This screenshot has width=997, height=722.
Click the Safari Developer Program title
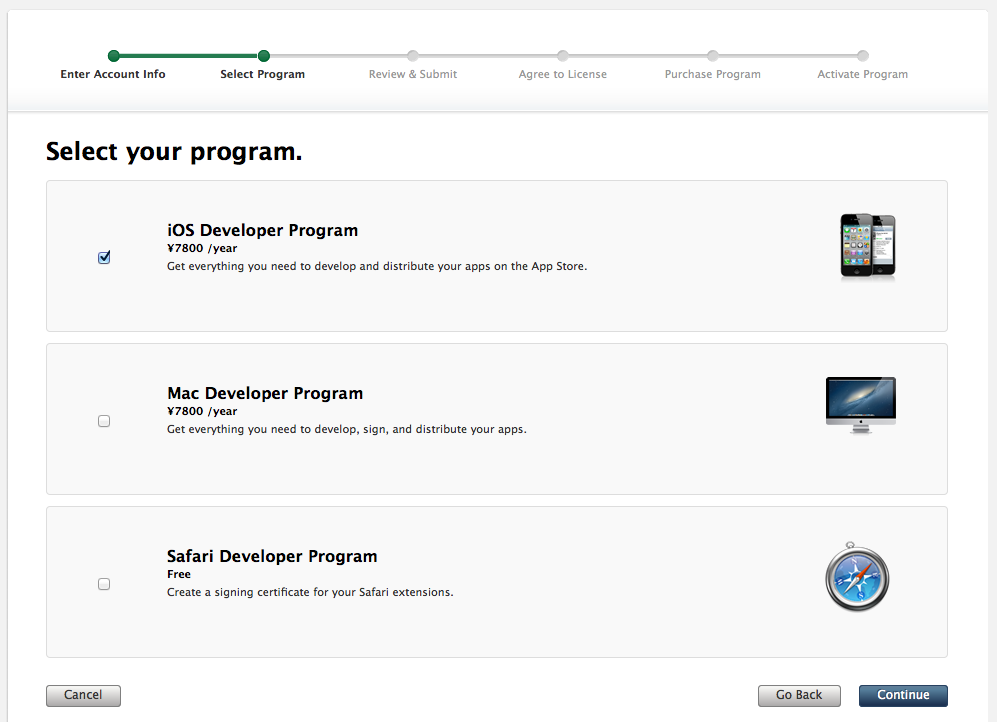click(272, 556)
